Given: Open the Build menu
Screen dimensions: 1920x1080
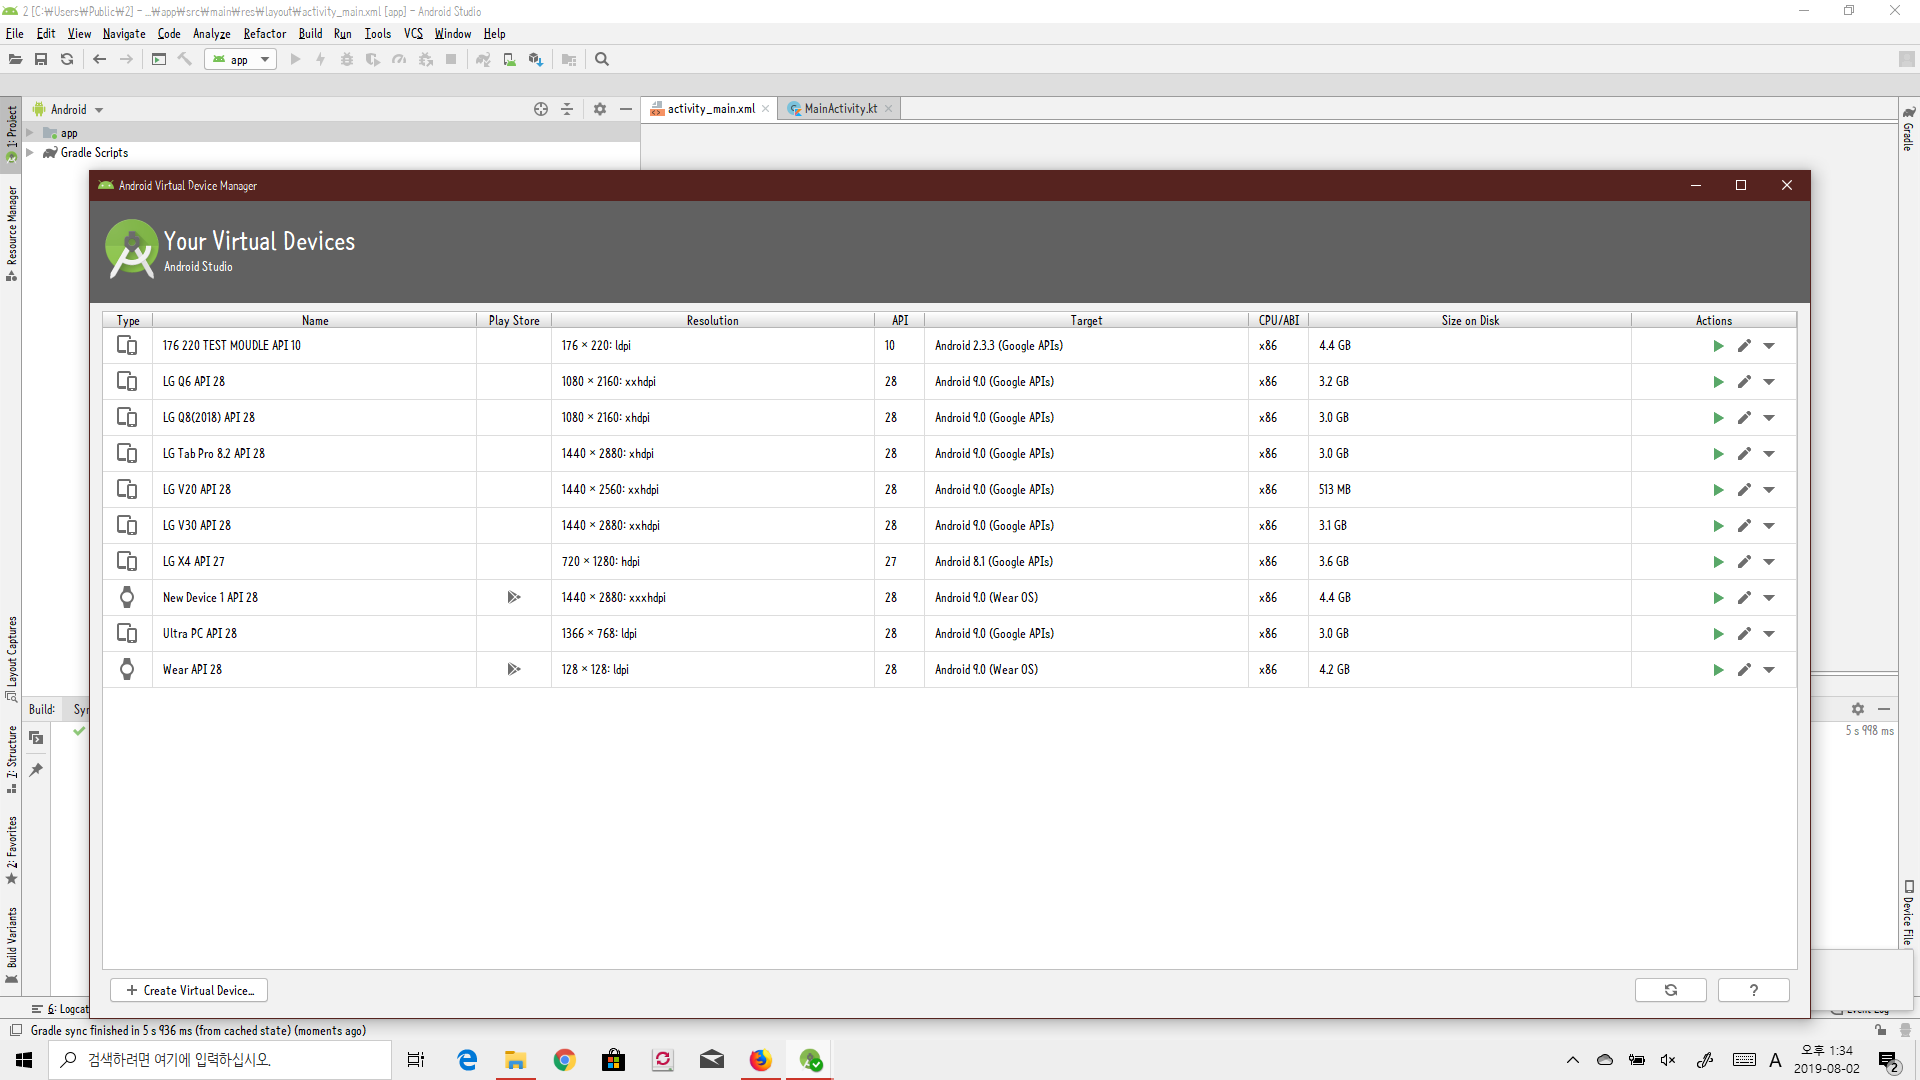Looking at the screenshot, I should point(311,34).
